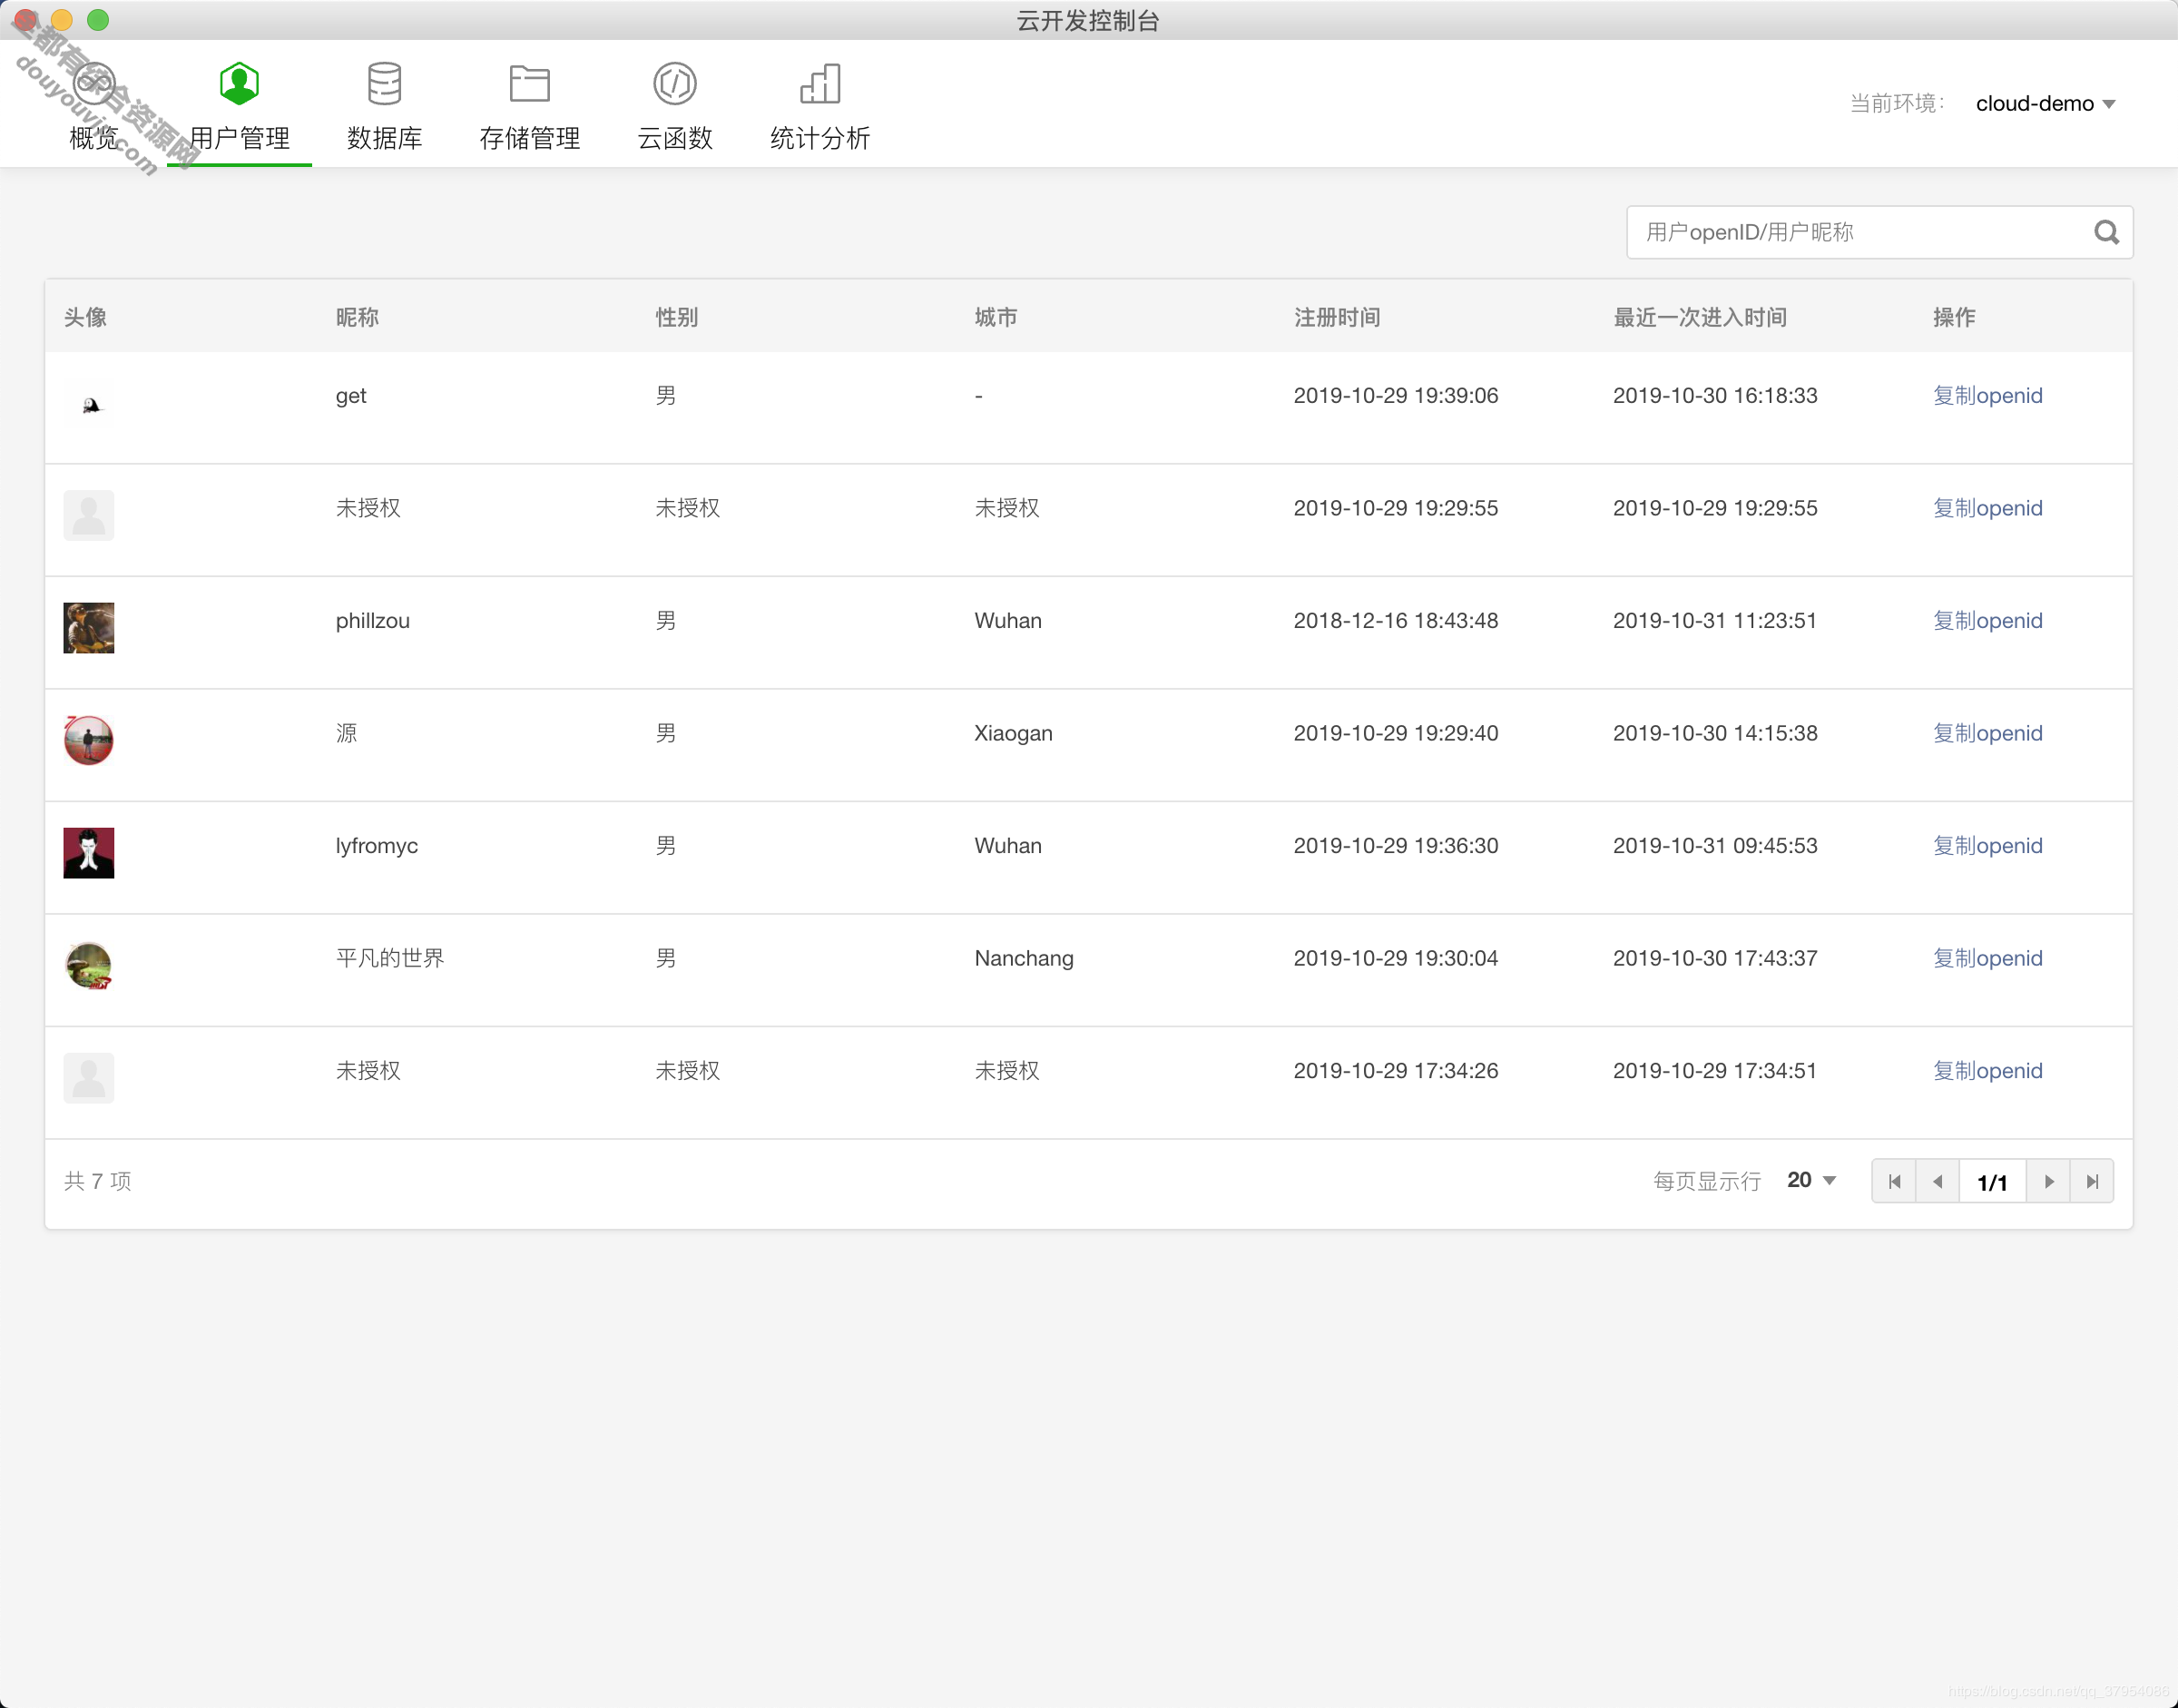Select city Nanchang cell

tap(1024, 958)
